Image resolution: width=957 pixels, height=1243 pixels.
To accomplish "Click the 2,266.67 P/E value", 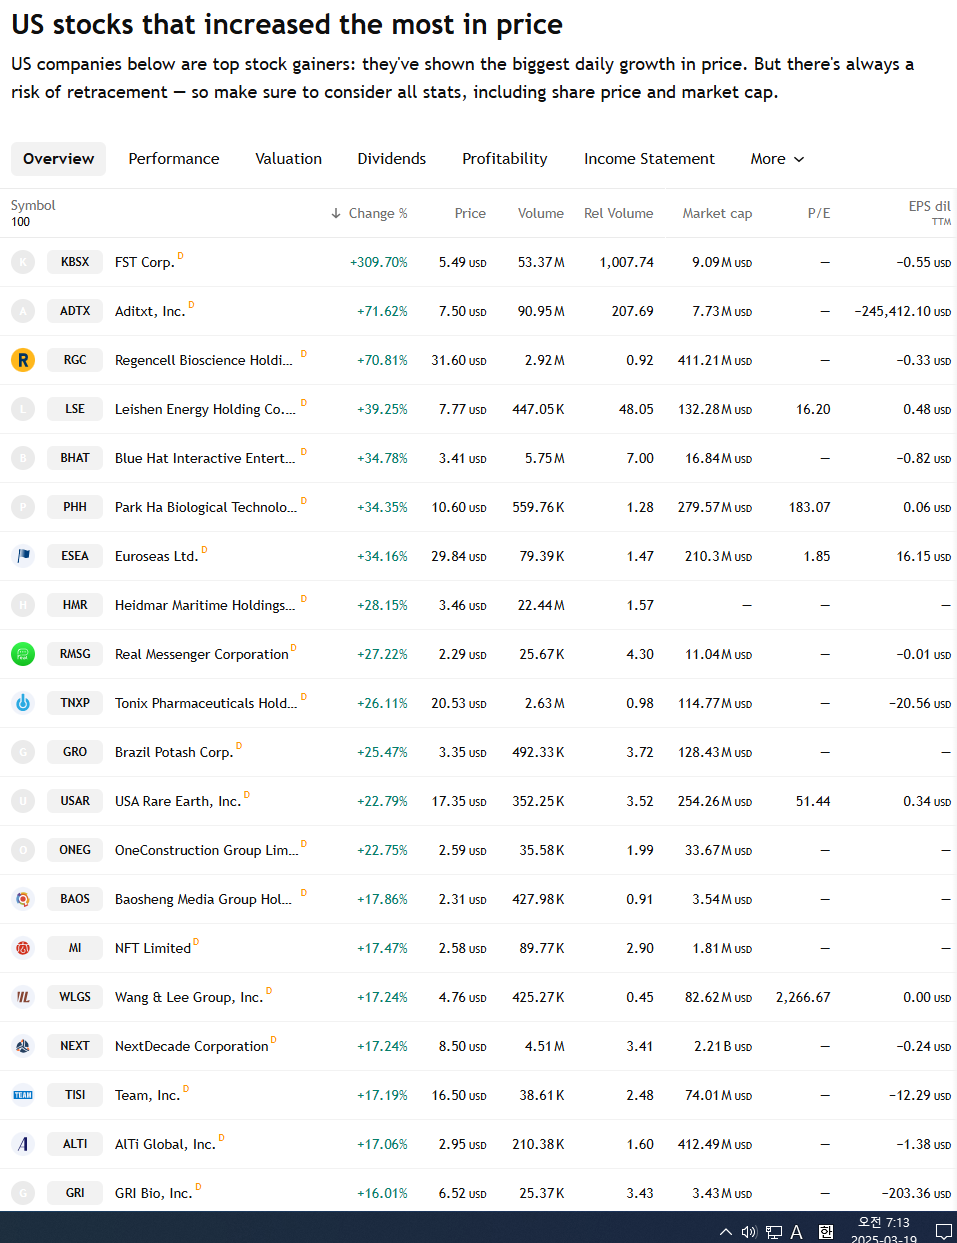I will click(803, 997).
